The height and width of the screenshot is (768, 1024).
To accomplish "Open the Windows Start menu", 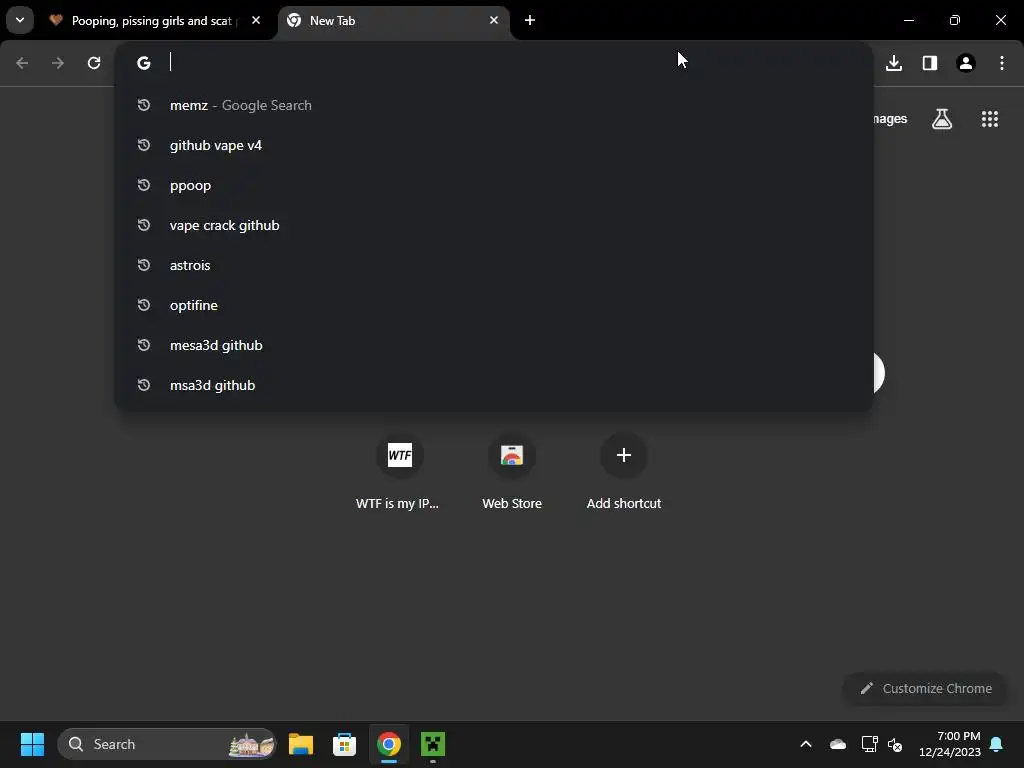I will pyautogui.click(x=32, y=744).
